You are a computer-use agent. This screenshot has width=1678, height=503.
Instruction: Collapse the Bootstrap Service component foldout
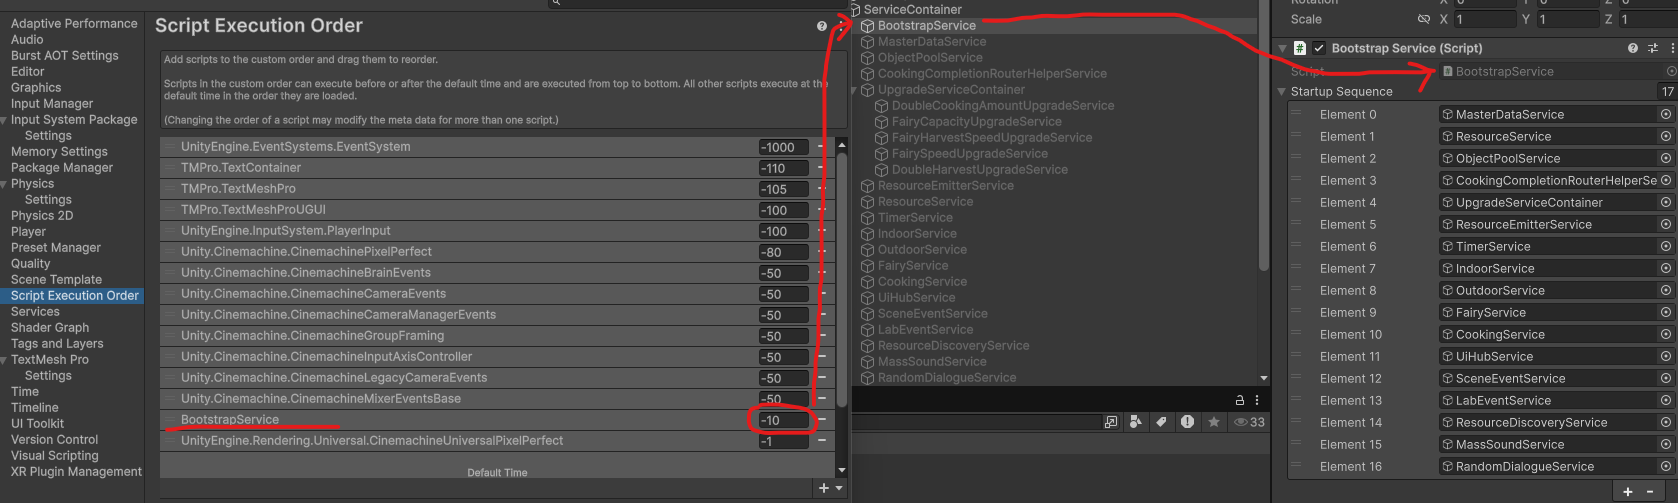[x=1283, y=48]
